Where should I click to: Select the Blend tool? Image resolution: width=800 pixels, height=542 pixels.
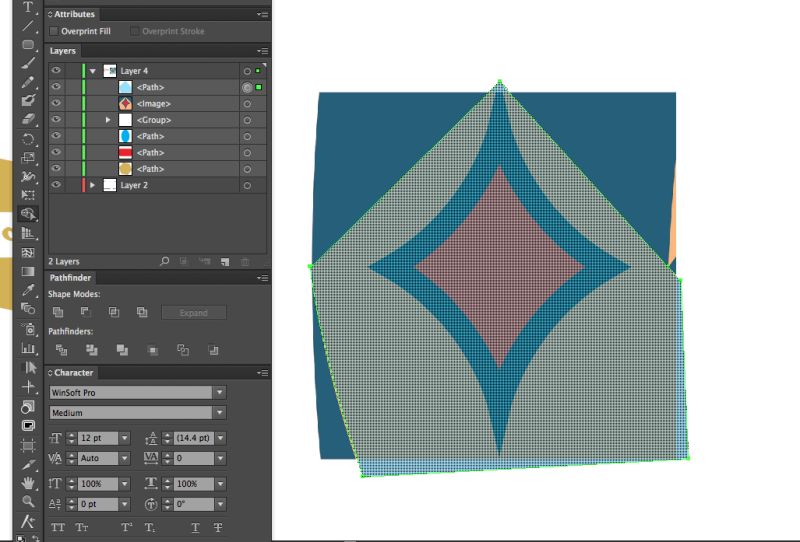[x=28, y=309]
